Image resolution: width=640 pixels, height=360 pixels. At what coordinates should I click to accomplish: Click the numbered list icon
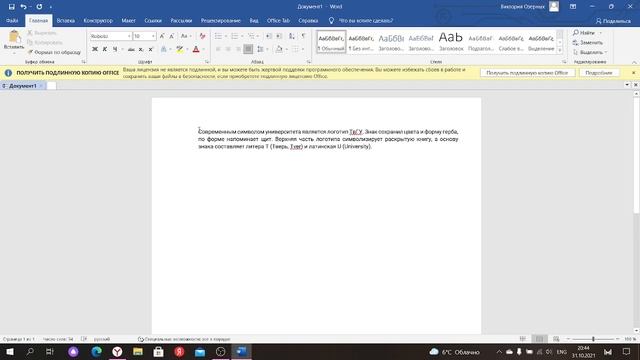pyautogui.click(x=235, y=36)
